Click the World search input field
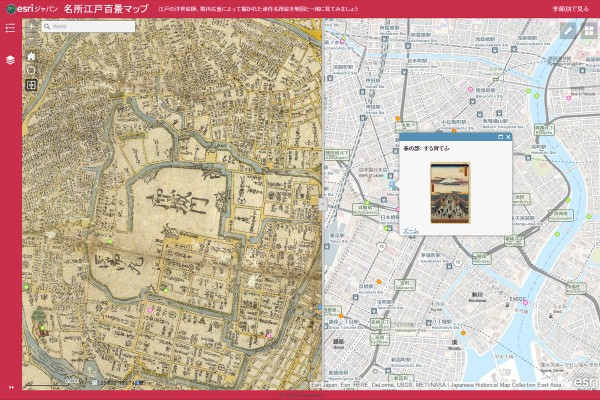Screen dimensions: 600x400 [x=92, y=26]
